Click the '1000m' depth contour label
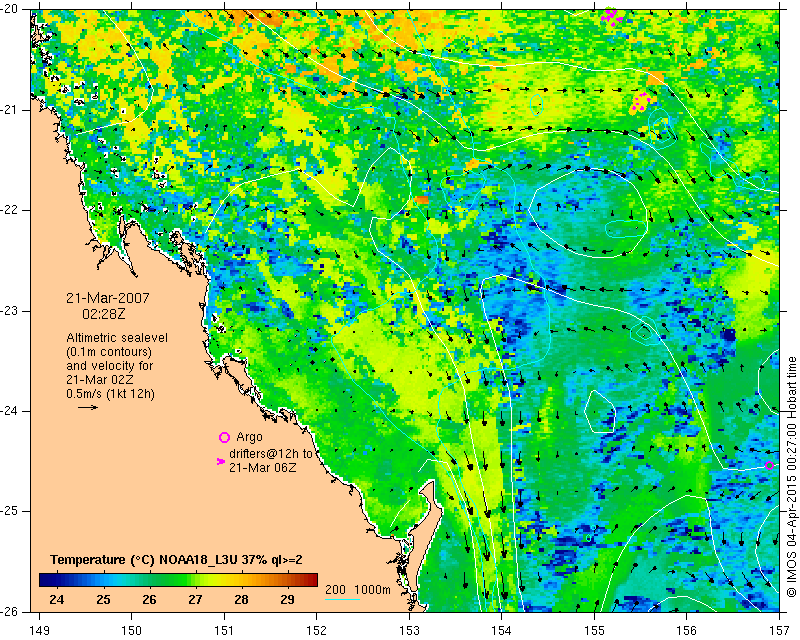The width and height of the screenshot is (800, 640). [x=372, y=589]
